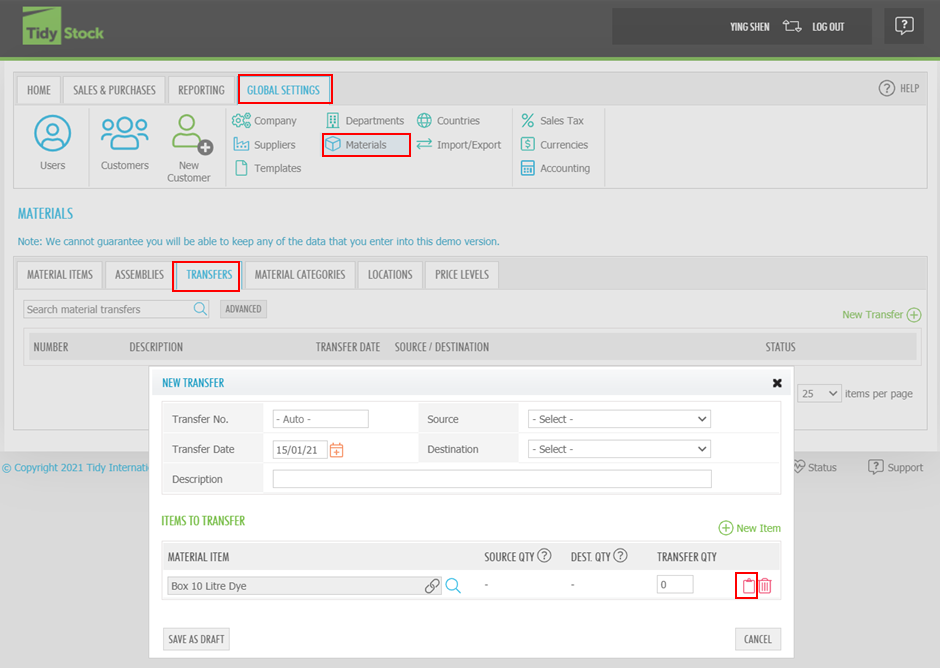Open the items per page dropdown
Viewport: 940px width, 668px height.
(x=820, y=394)
